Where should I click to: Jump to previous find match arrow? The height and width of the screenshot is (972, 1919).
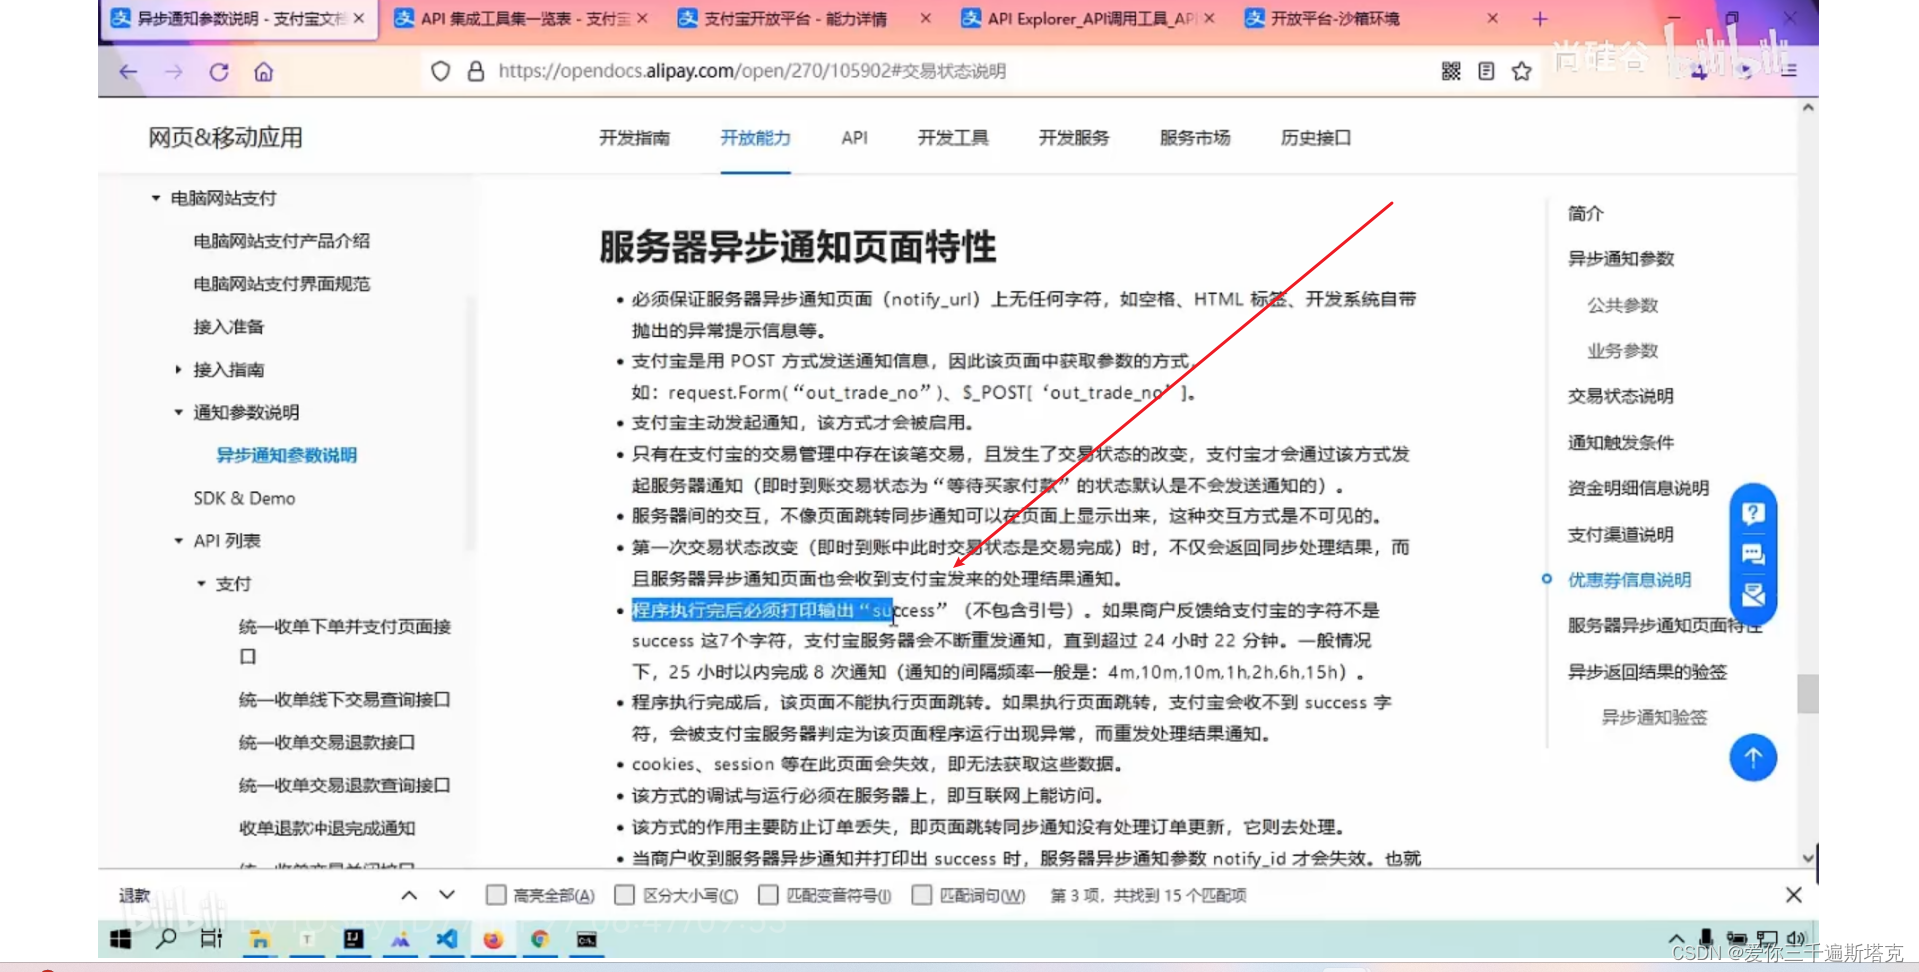click(x=409, y=895)
